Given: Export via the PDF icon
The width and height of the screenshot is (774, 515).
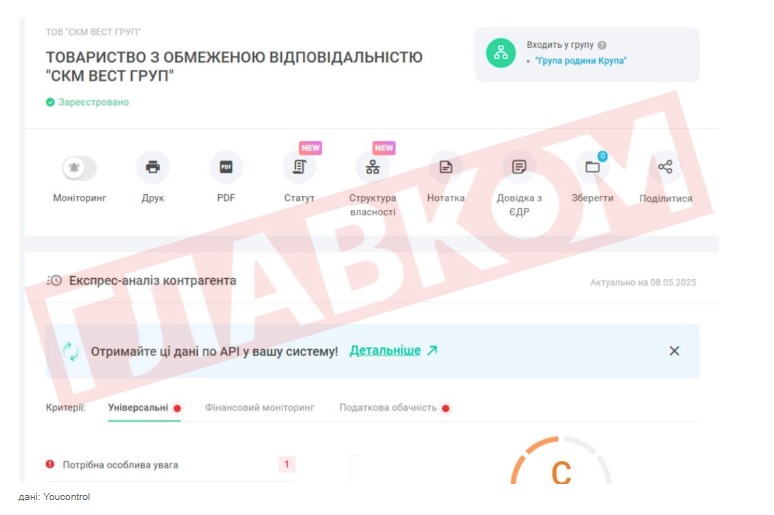Looking at the screenshot, I should click(226, 167).
